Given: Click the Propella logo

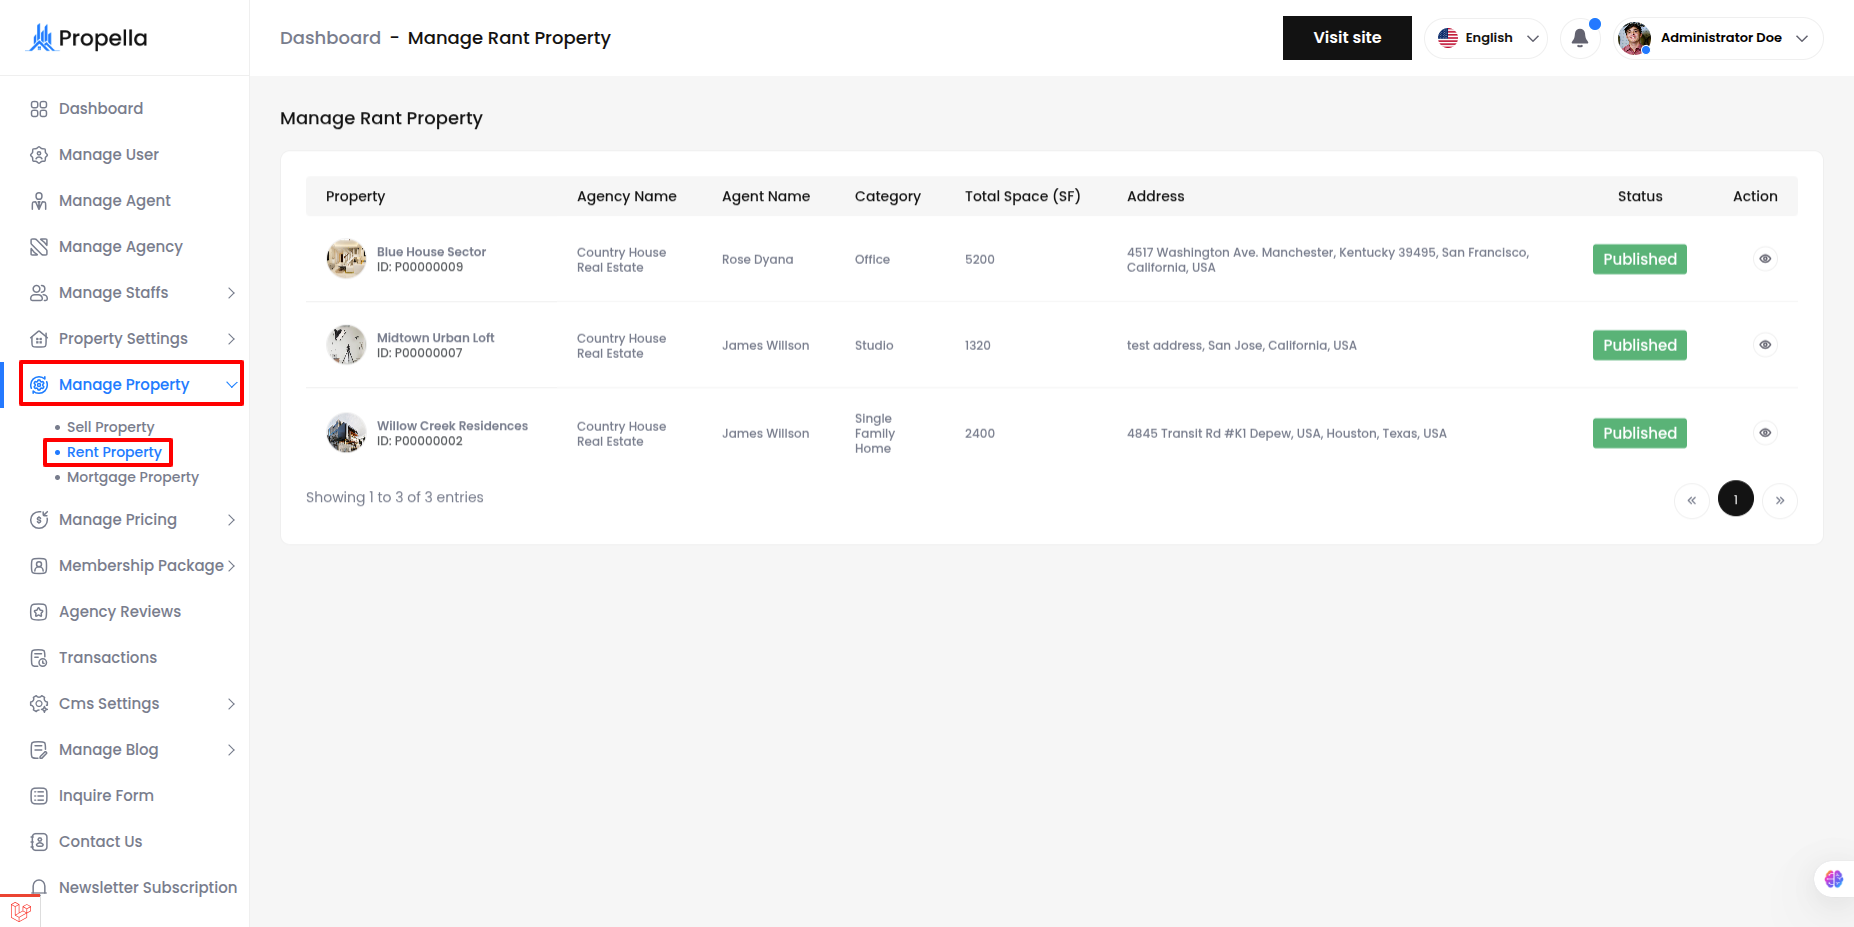Looking at the screenshot, I should 87,38.
